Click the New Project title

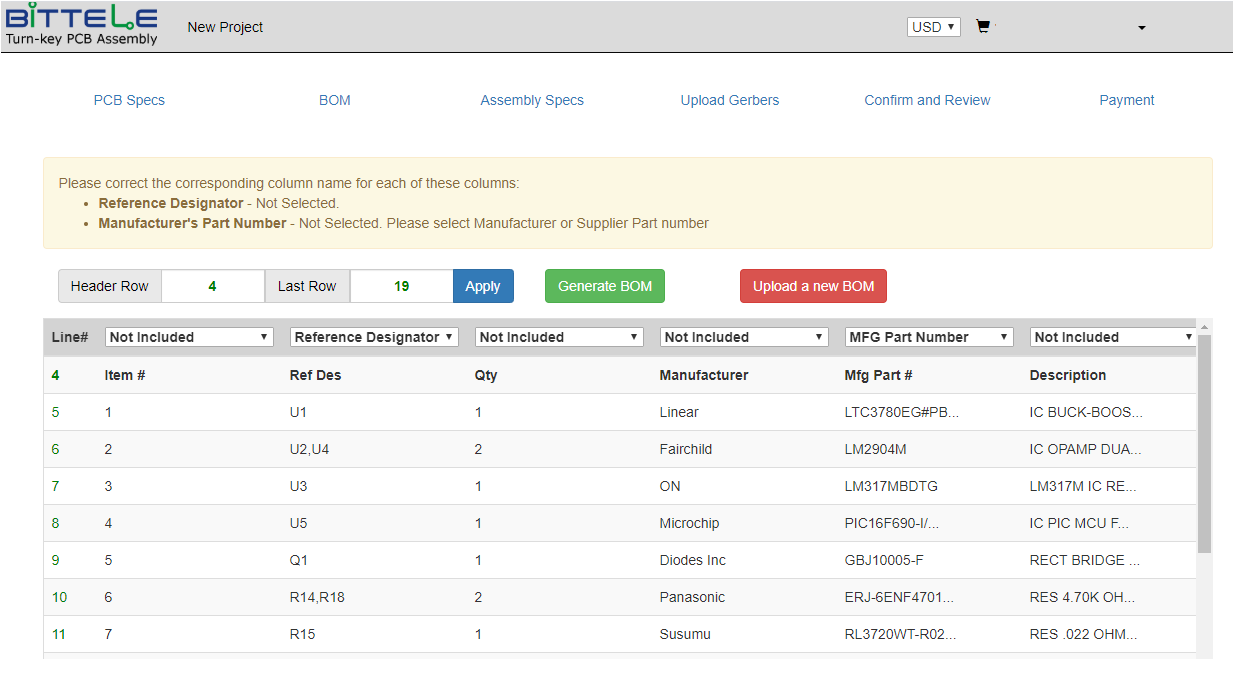coord(225,27)
